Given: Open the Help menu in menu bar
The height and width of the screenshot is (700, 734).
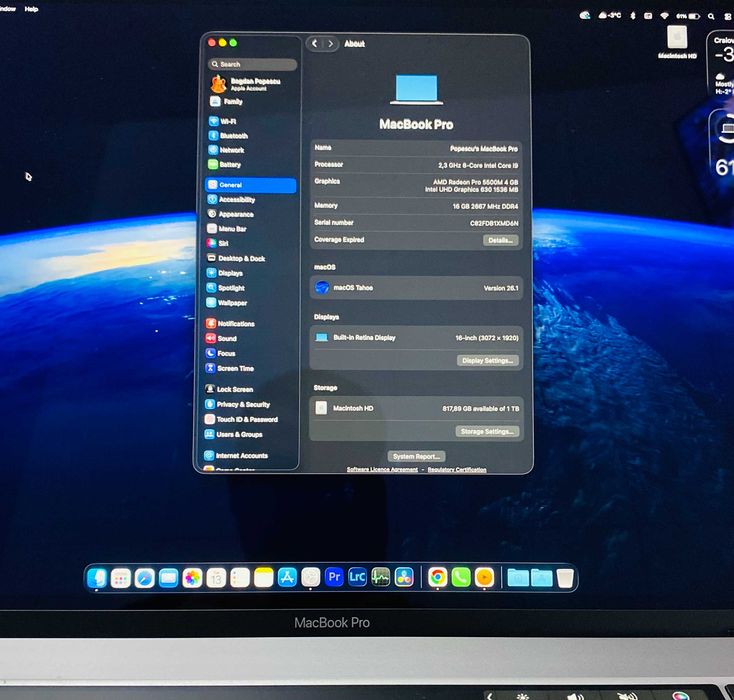Looking at the screenshot, I should tap(31, 9).
